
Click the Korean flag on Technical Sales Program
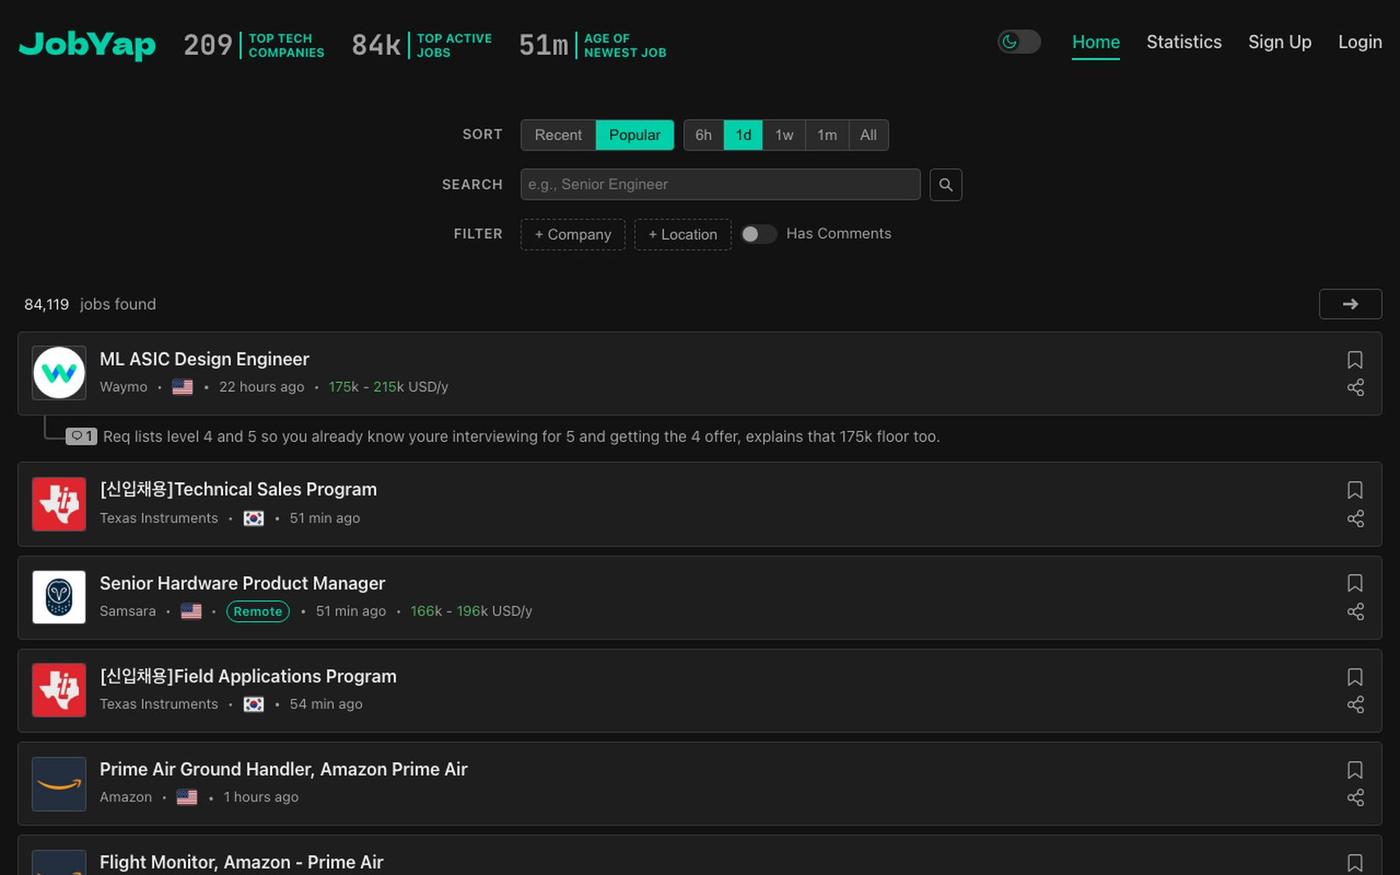point(254,518)
